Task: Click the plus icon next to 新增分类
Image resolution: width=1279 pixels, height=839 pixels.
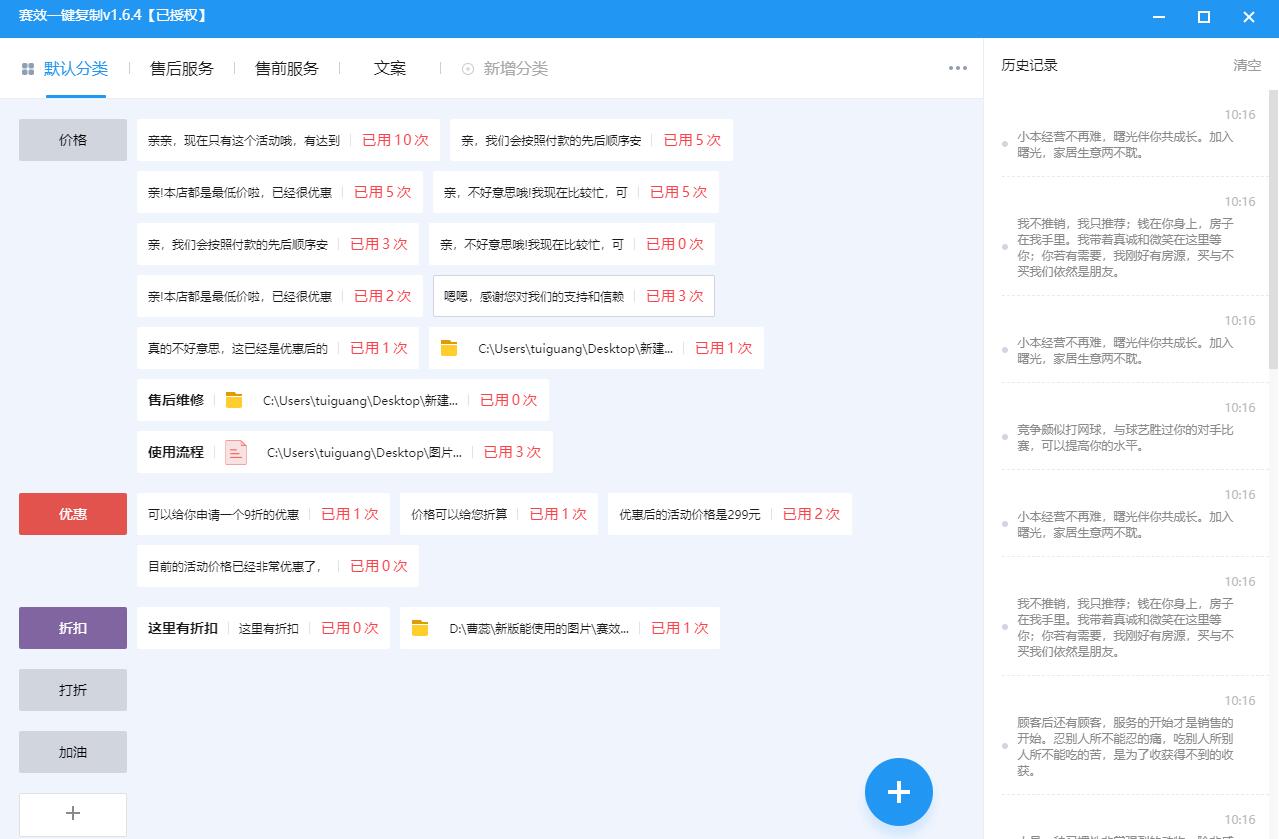Action: 466,70
